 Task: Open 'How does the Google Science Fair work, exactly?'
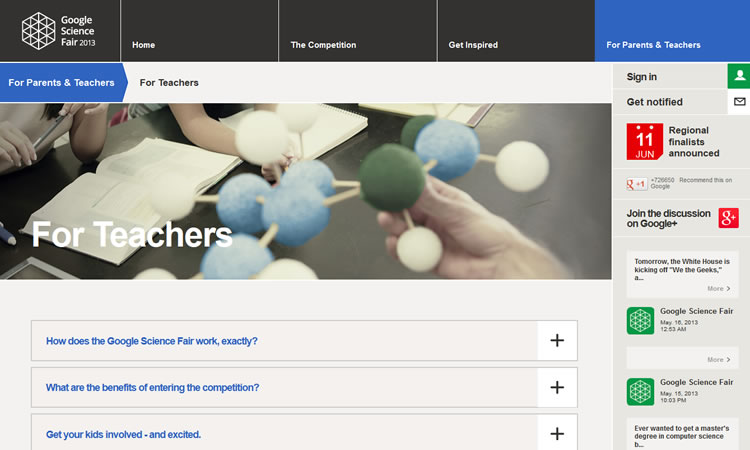tap(152, 341)
